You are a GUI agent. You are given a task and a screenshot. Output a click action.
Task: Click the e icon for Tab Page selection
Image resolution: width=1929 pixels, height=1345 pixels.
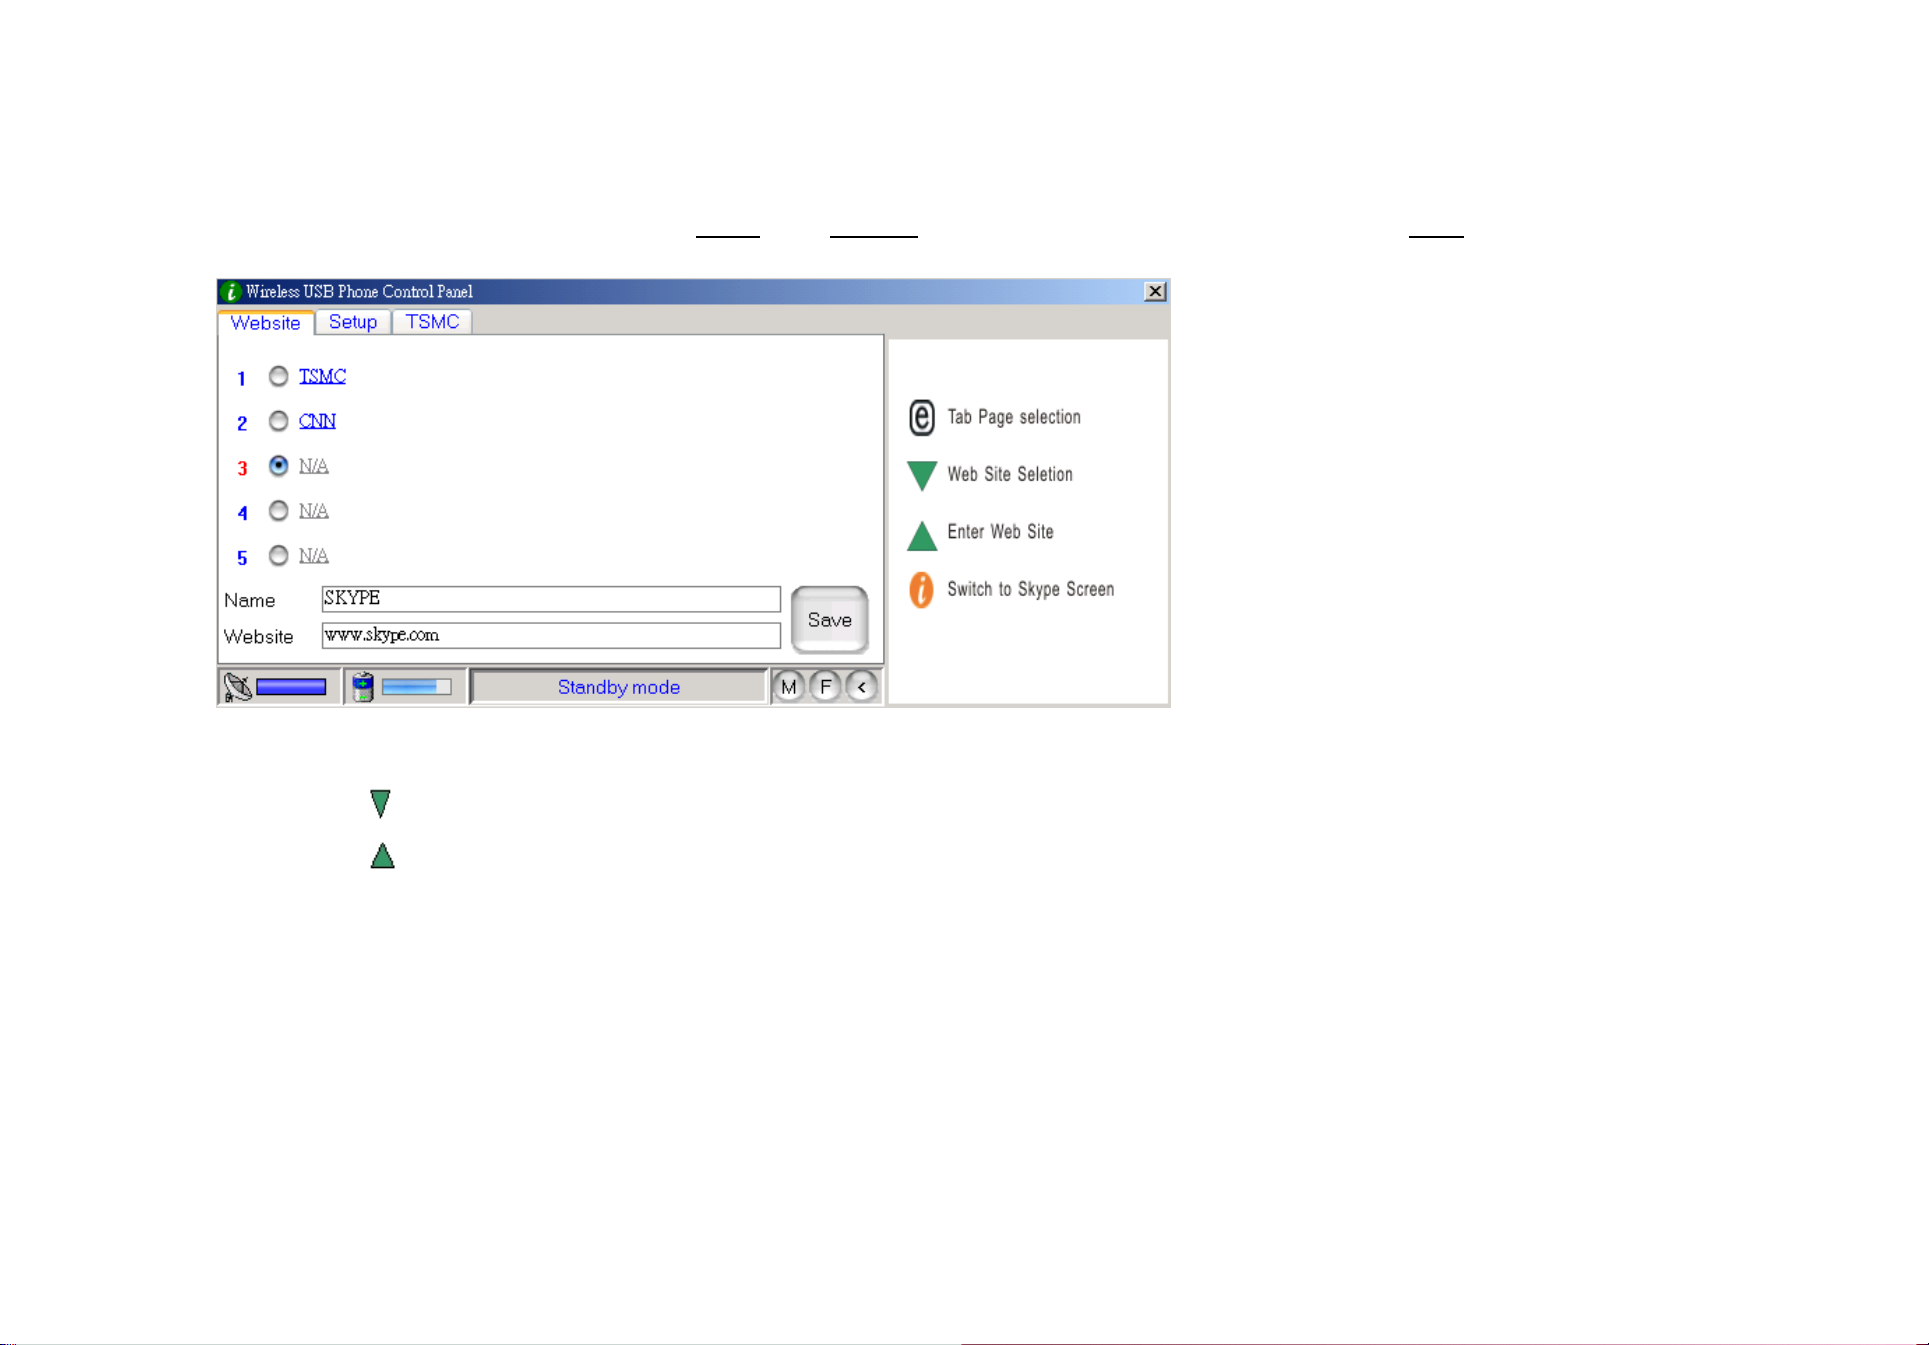tap(921, 418)
